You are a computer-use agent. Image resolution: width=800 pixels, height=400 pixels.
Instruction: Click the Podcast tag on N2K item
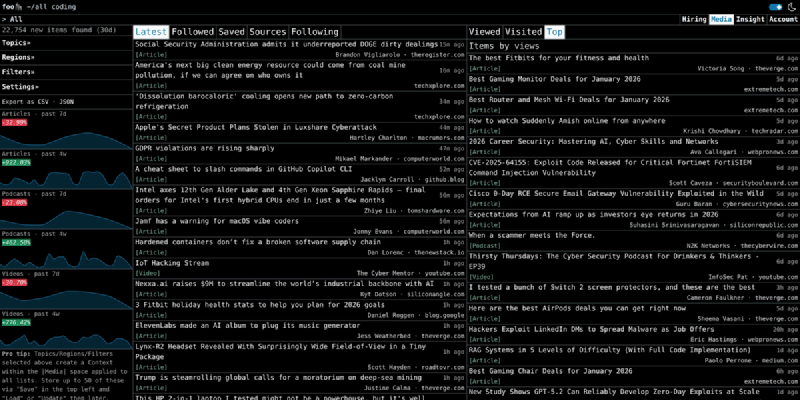(x=486, y=244)
